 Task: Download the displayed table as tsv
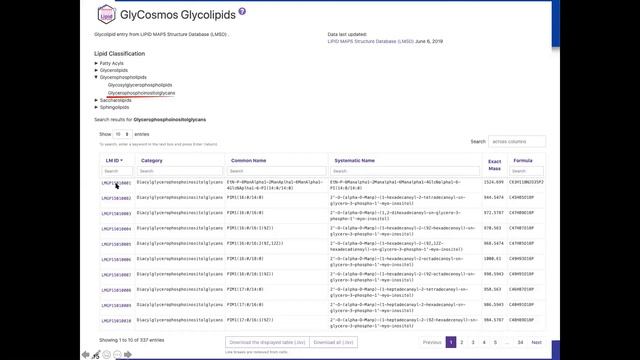pos(267,342)
